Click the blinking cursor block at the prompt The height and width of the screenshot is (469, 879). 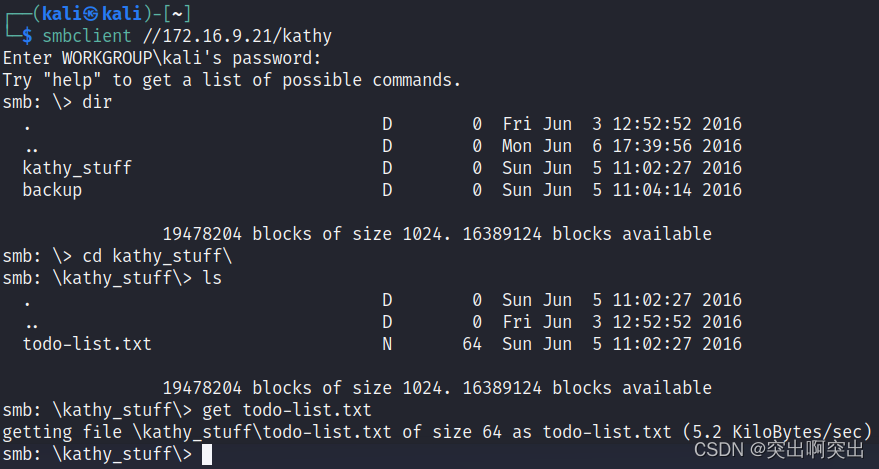pos(207,454)
